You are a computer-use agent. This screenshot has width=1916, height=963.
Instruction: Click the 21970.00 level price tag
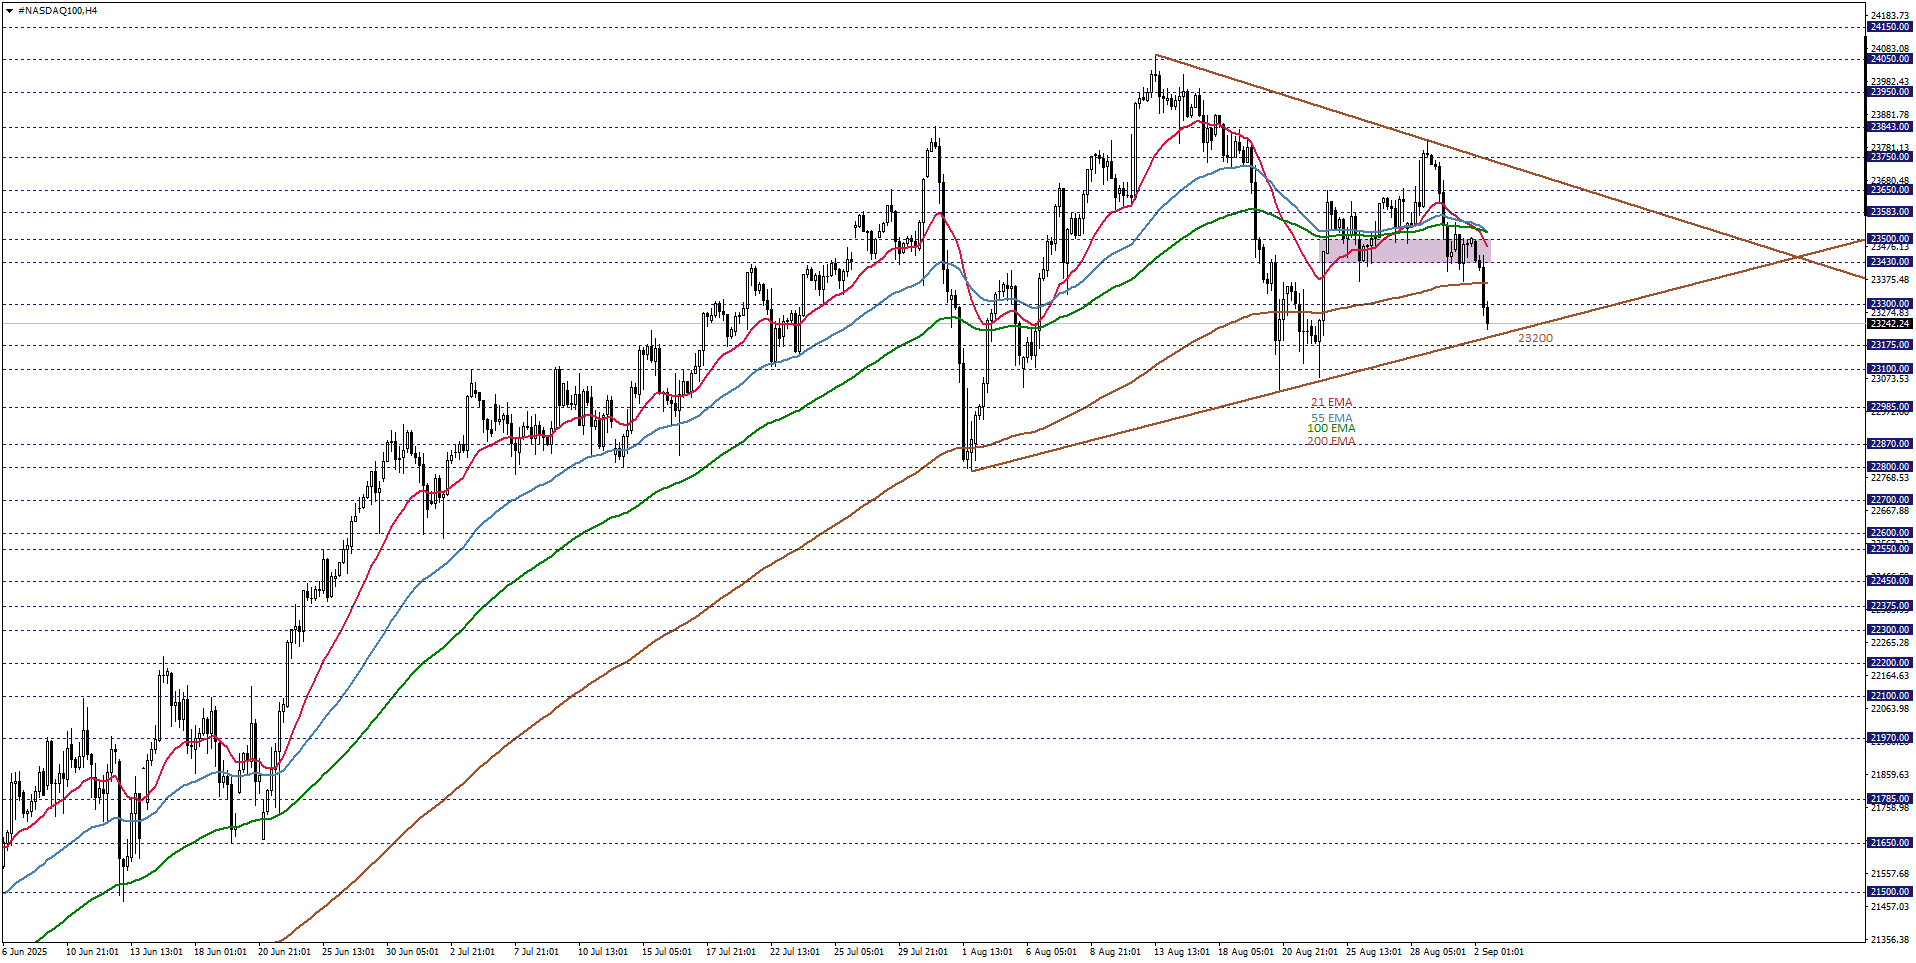point(1890,738)
